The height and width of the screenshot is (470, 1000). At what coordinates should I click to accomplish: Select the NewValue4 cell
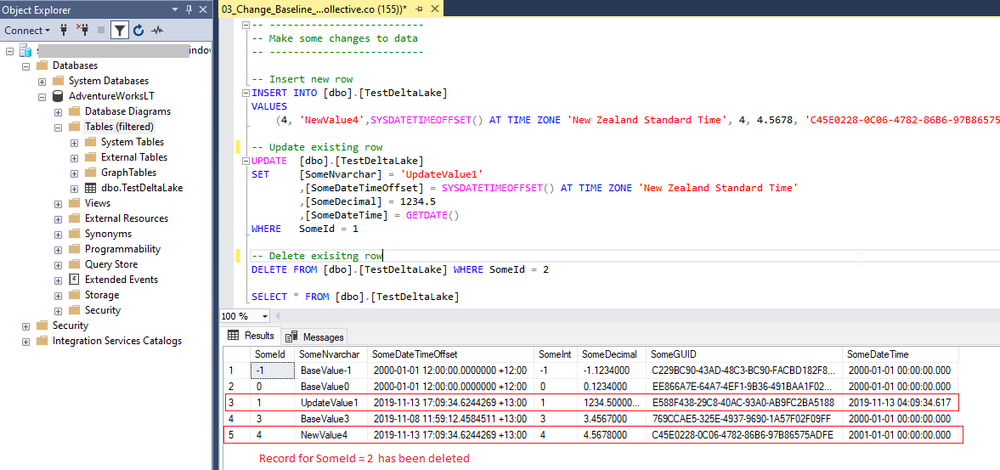click(x=330, y=436)
